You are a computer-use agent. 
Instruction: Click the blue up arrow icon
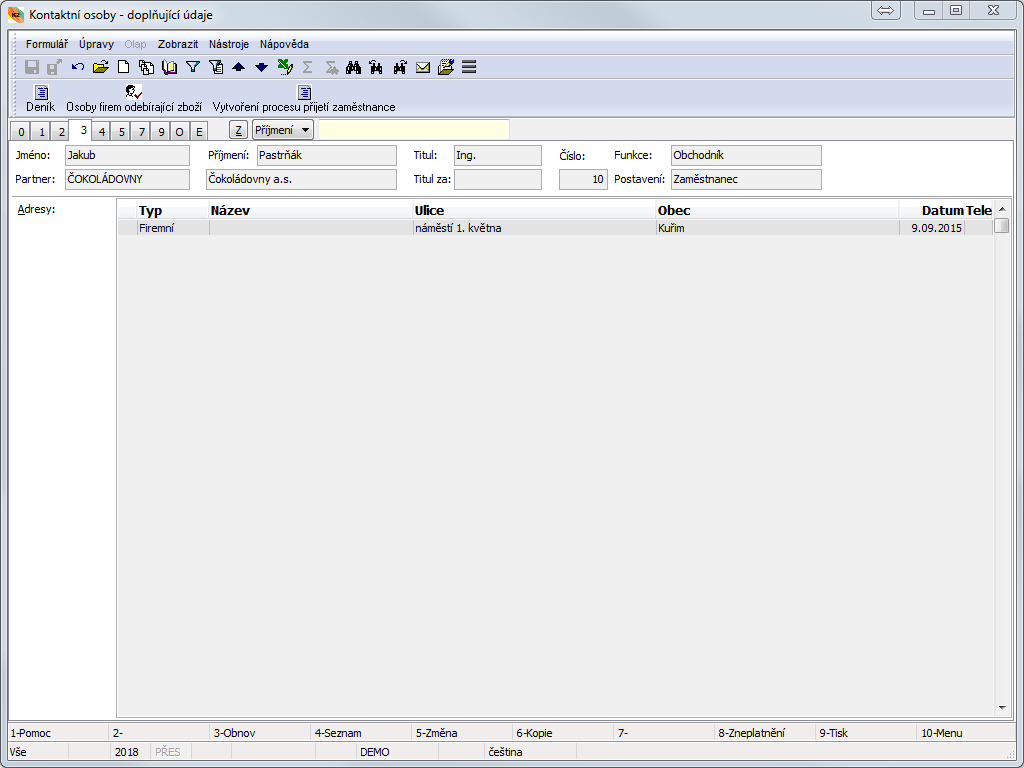click(x=238, y=67)
